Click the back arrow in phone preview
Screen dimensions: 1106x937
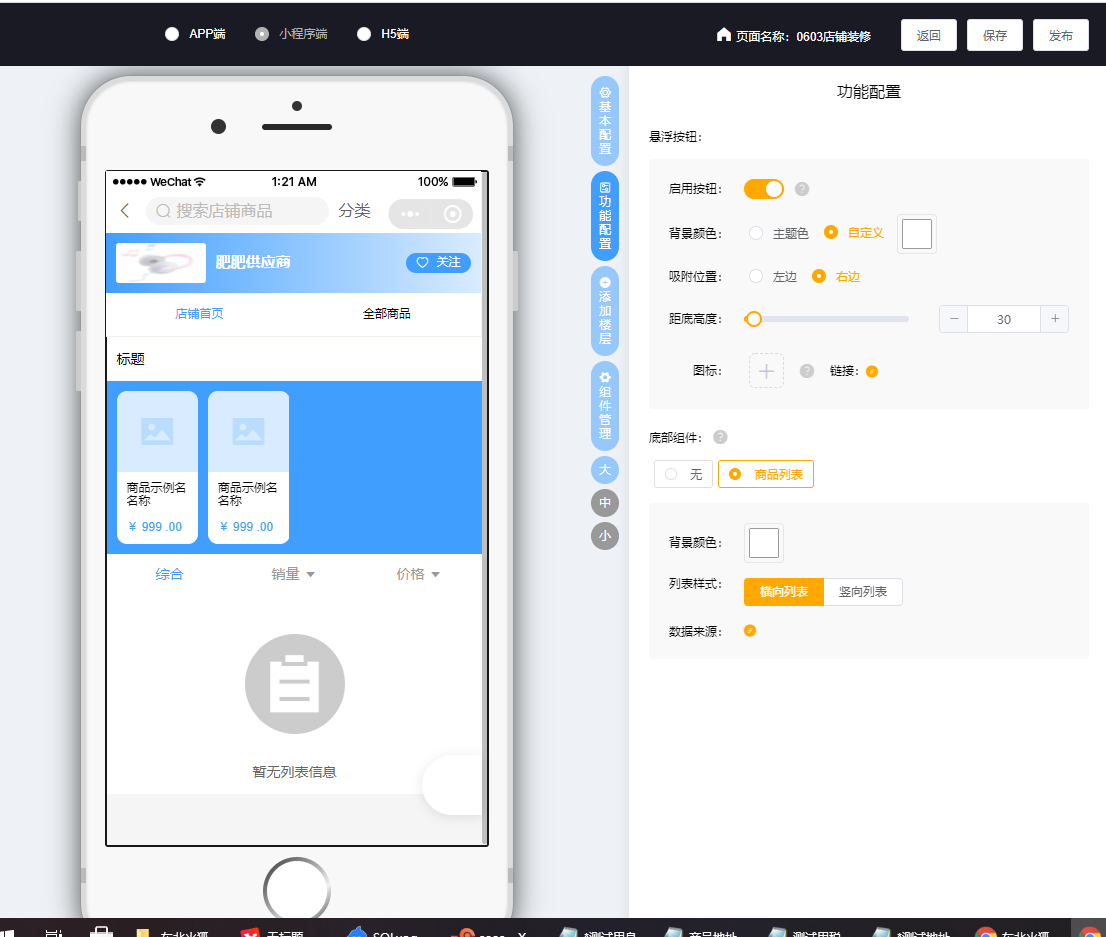point(125,211)
